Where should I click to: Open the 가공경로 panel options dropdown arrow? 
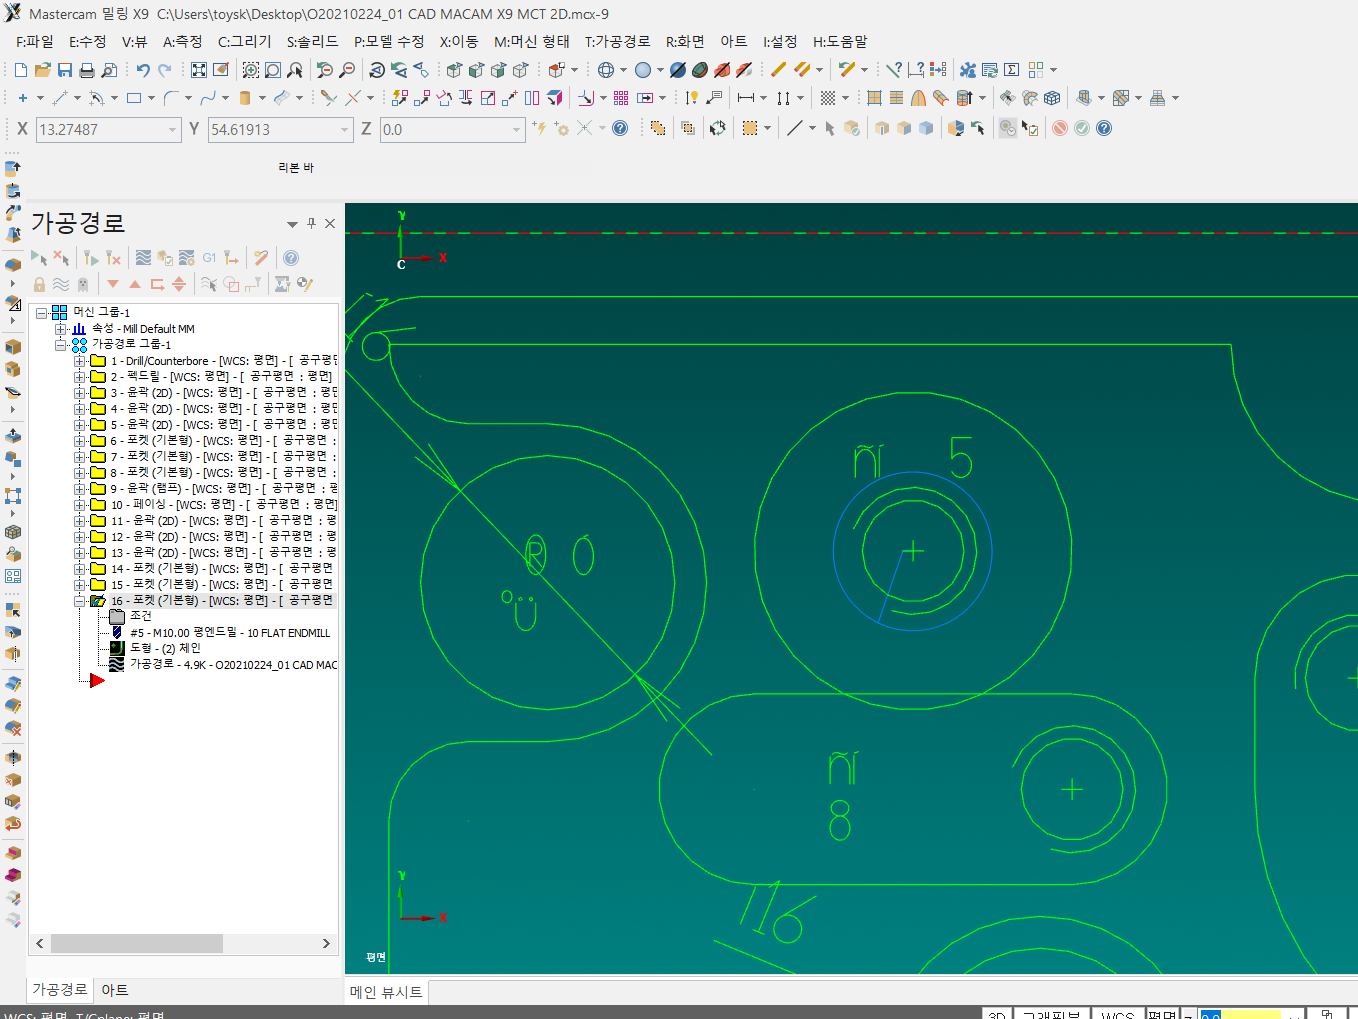point(292,224)
